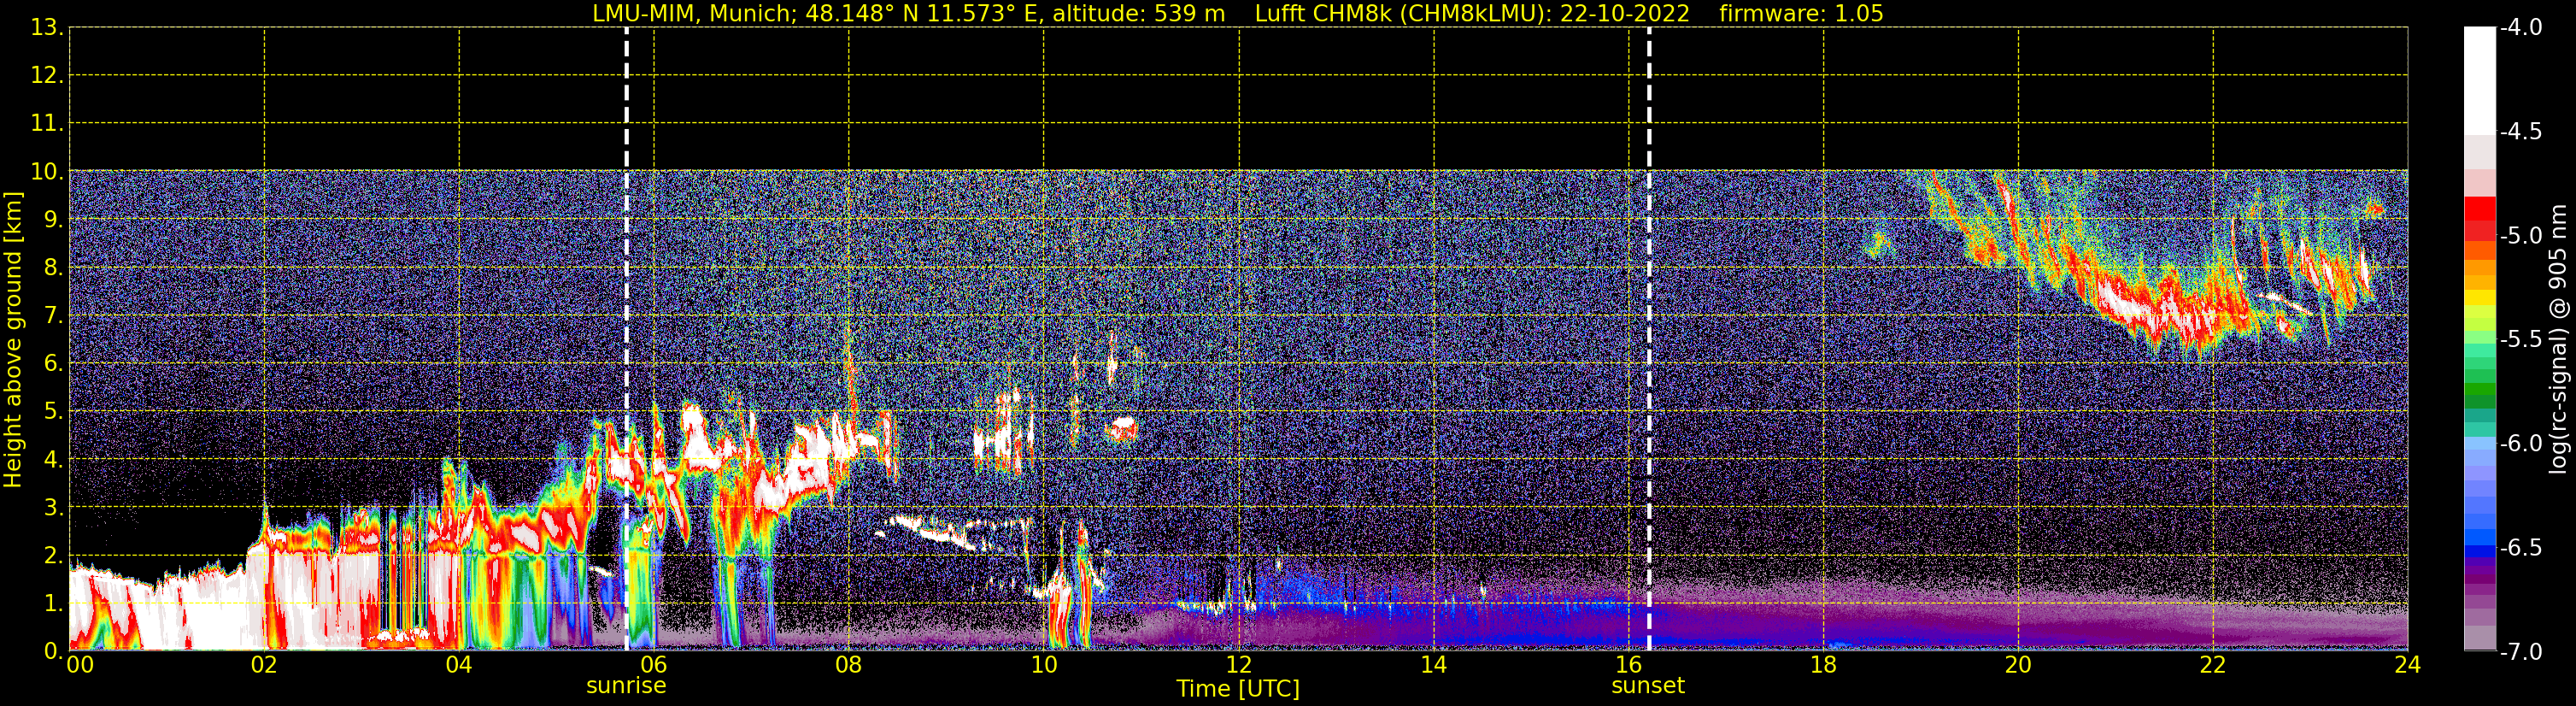
Task: Select the height axis tick label '6.'
Action: (53, 364)
